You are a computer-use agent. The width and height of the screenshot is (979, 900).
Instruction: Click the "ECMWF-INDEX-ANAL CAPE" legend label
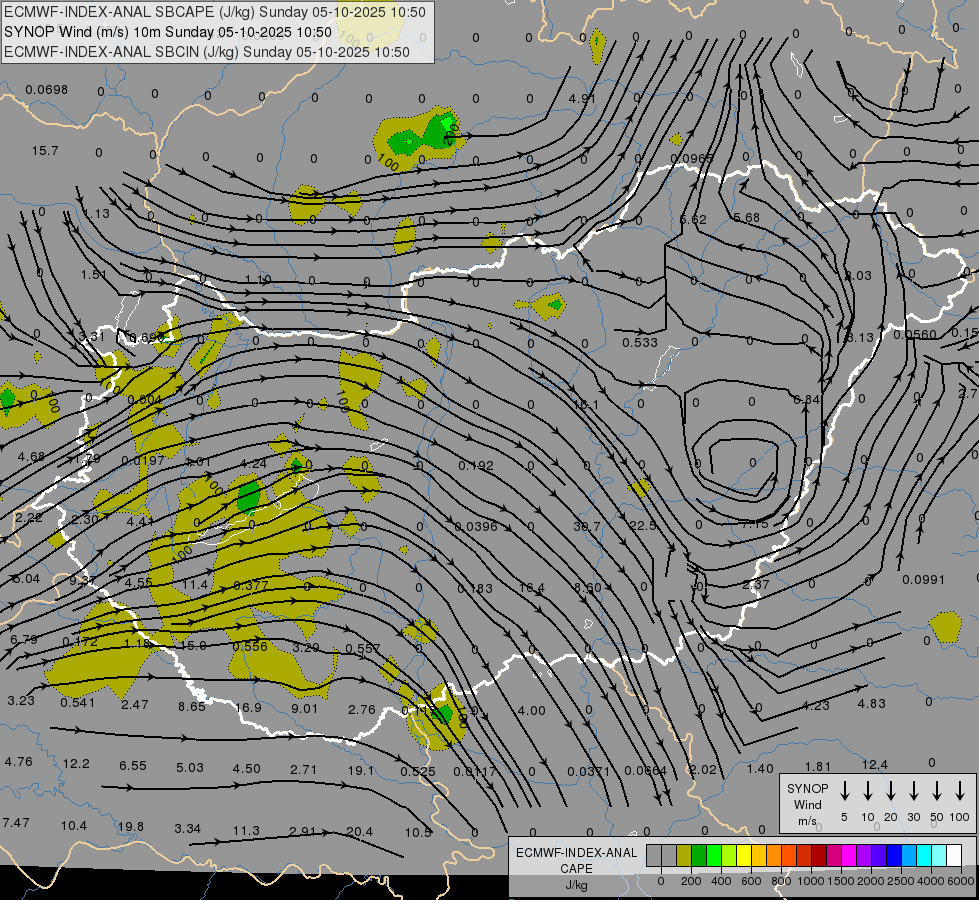[576, 860]
